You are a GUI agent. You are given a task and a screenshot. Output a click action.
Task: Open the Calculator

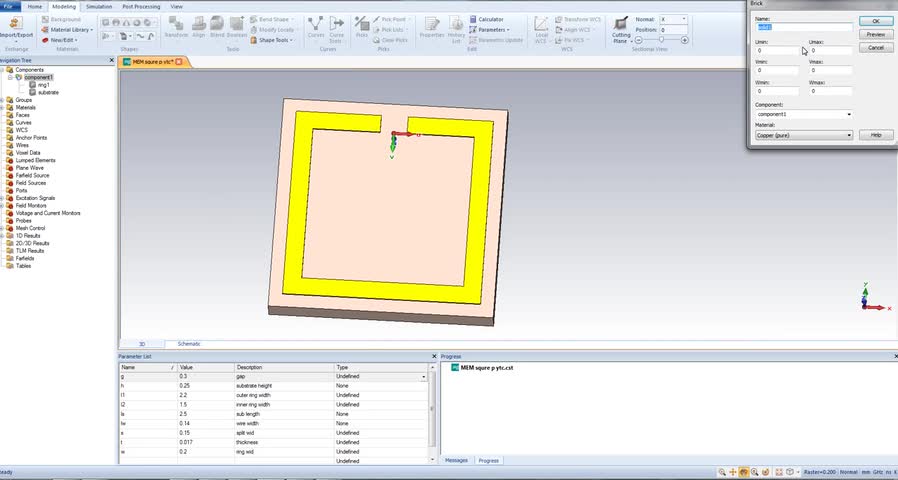click(x=486, y=19)
